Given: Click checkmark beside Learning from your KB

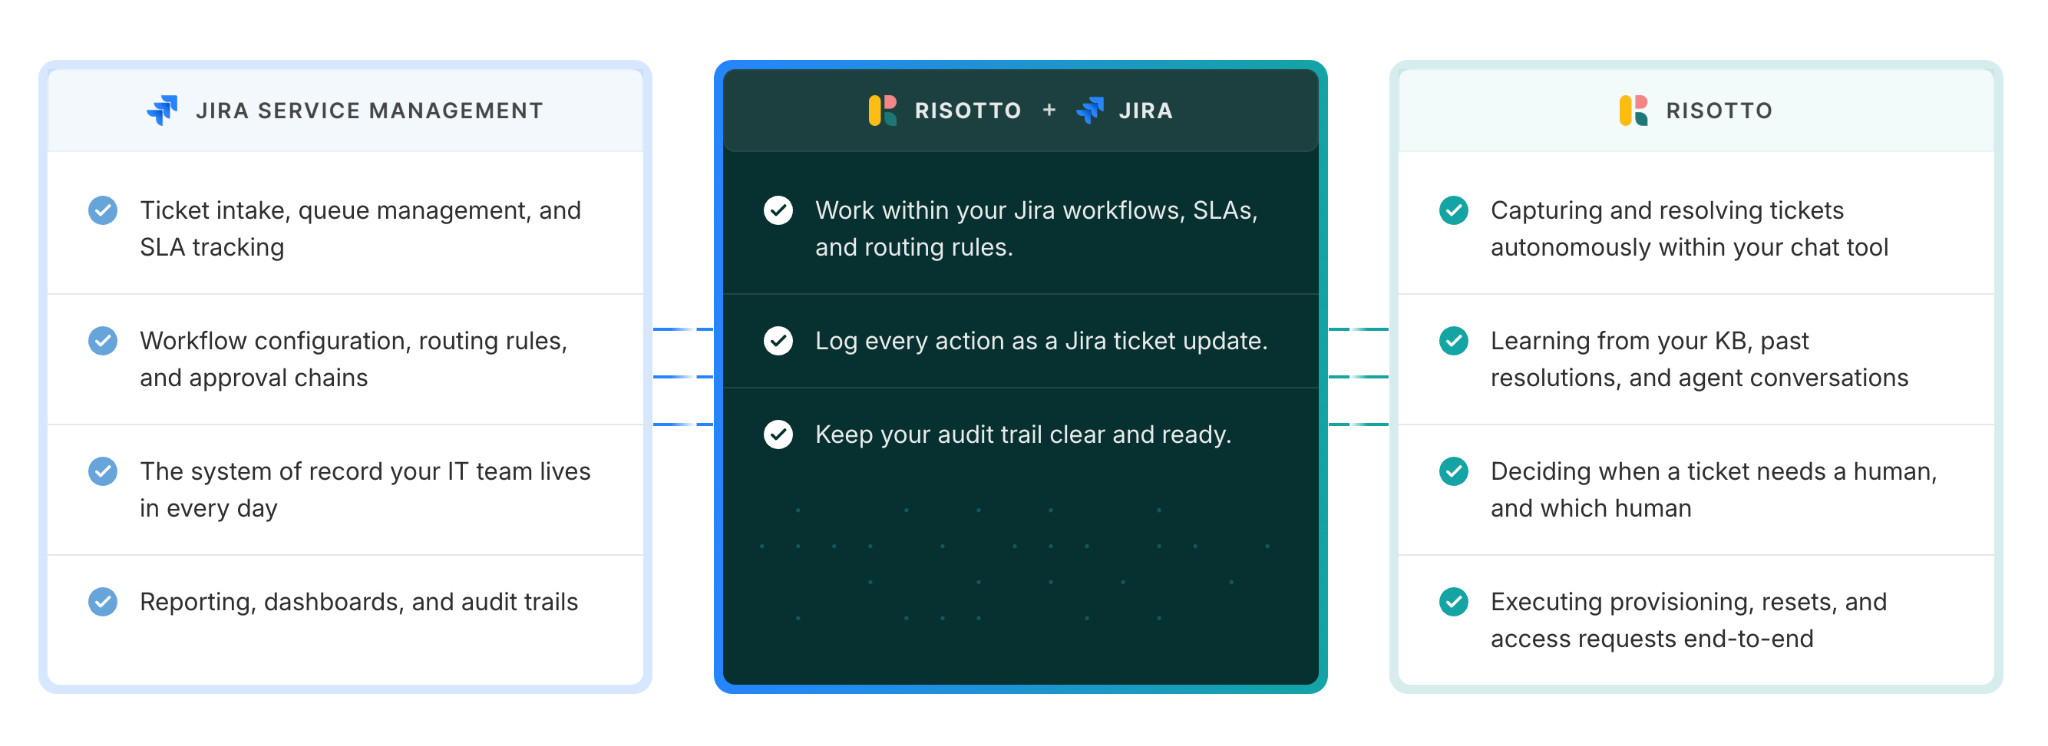Looking at the screenshot, I should click(1454, 341).
